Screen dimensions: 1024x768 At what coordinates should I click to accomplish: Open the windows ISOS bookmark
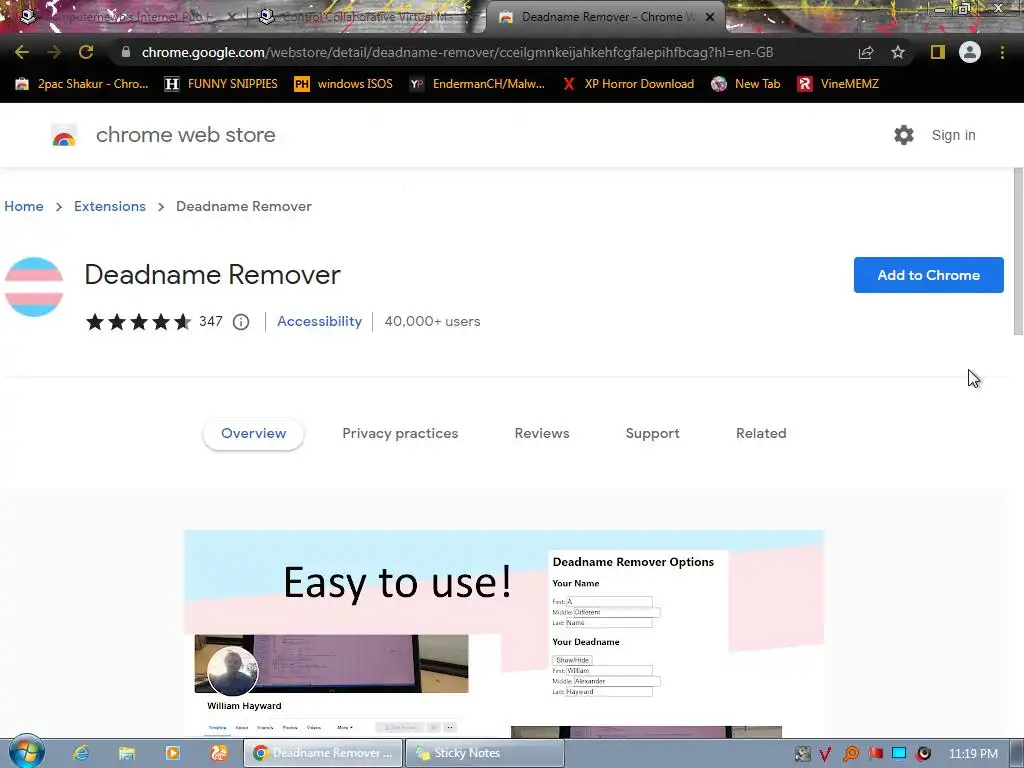[344, 84]
